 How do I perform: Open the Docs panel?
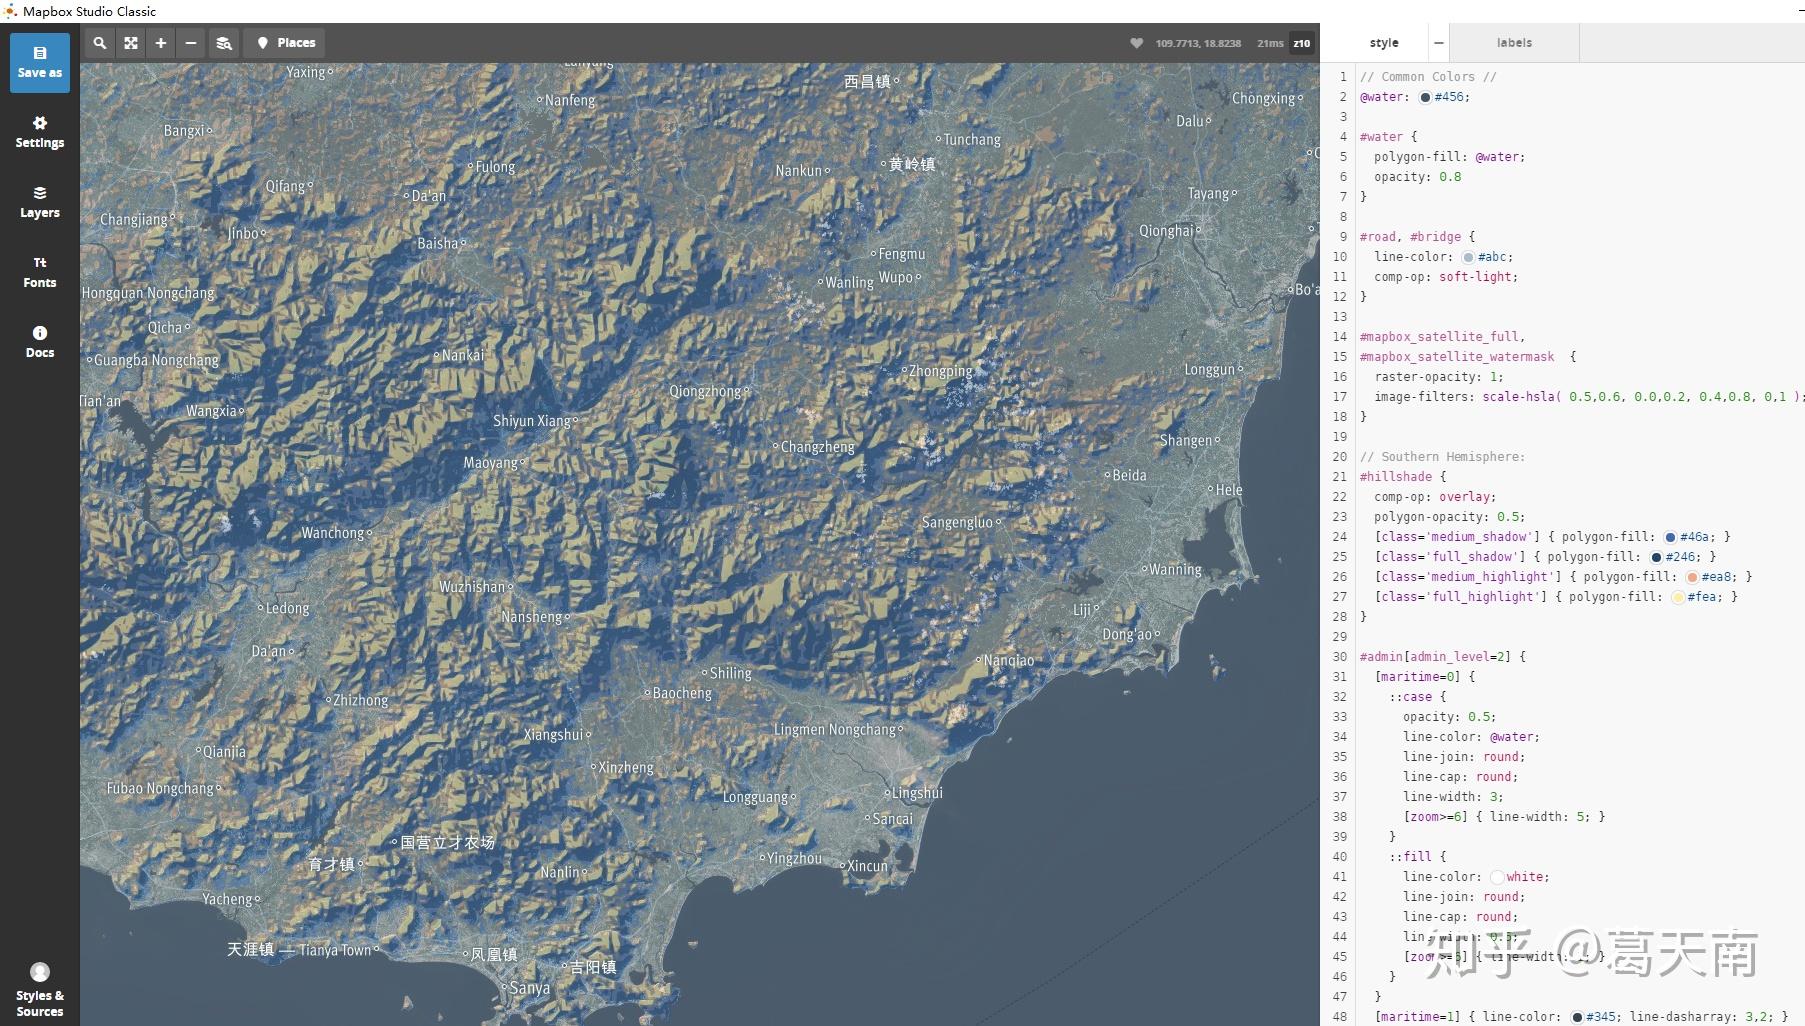[40, 342]
